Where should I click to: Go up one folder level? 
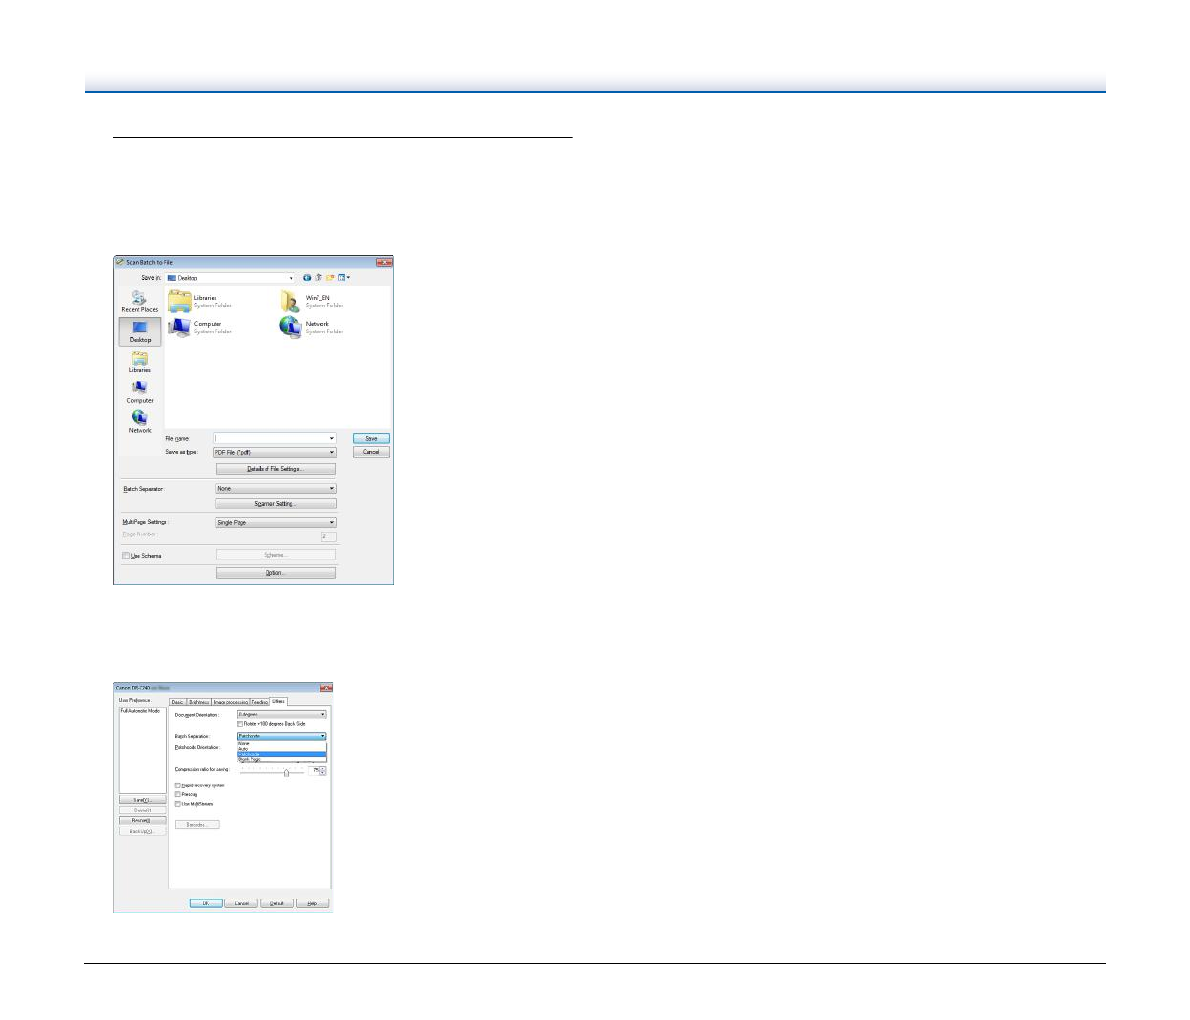click(318, 277)
